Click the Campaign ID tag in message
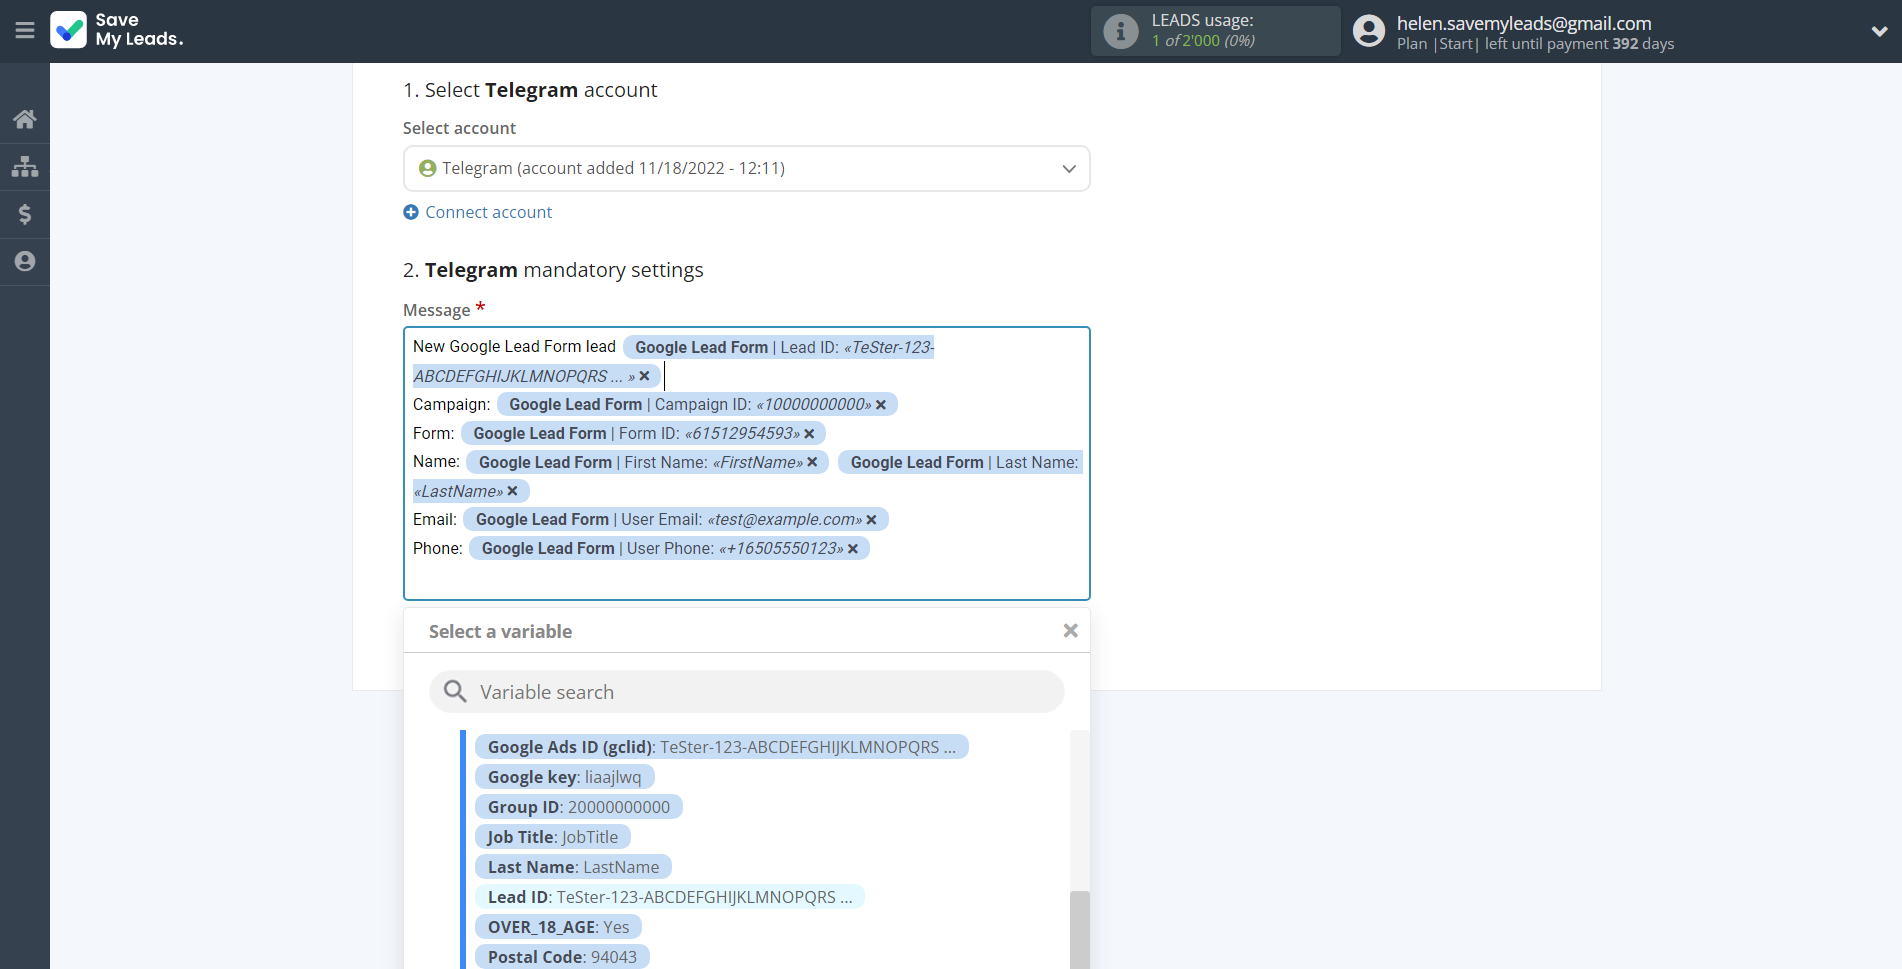This screenshot has height=969, width=1902. (x=697, y=405)
